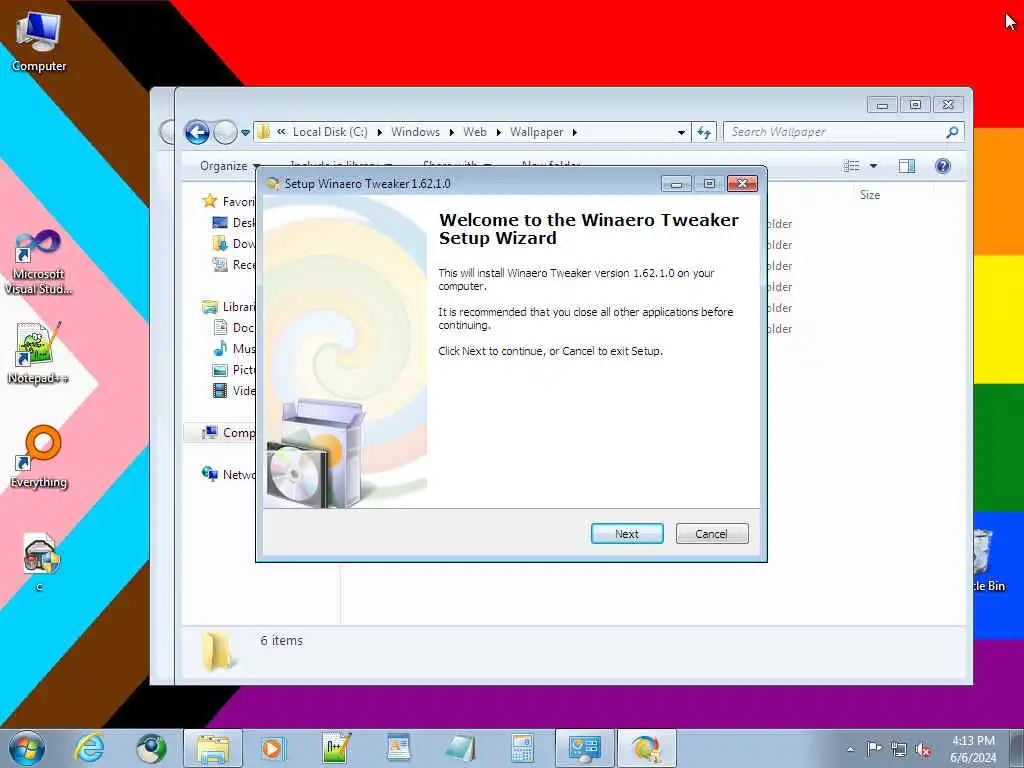Screen dimensions: 1024x768
Task: Open the notepad icon on the taskbar
Action: click(460, 748)
